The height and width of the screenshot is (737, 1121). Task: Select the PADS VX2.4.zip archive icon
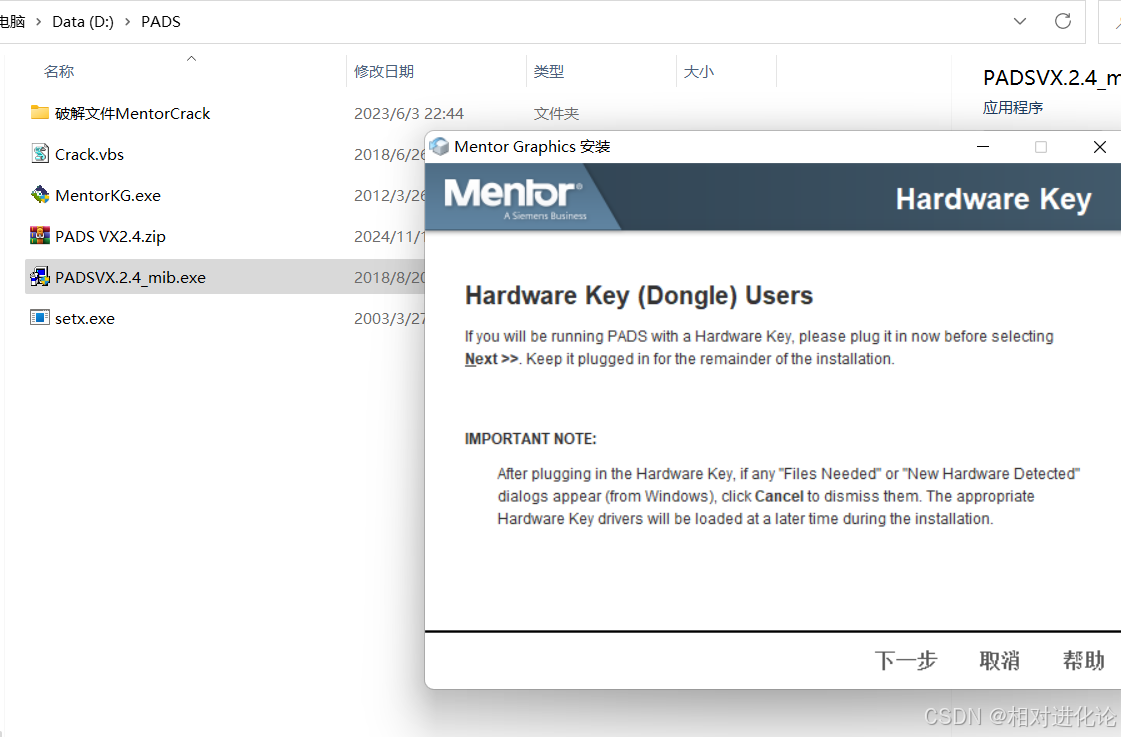(40, 236)
